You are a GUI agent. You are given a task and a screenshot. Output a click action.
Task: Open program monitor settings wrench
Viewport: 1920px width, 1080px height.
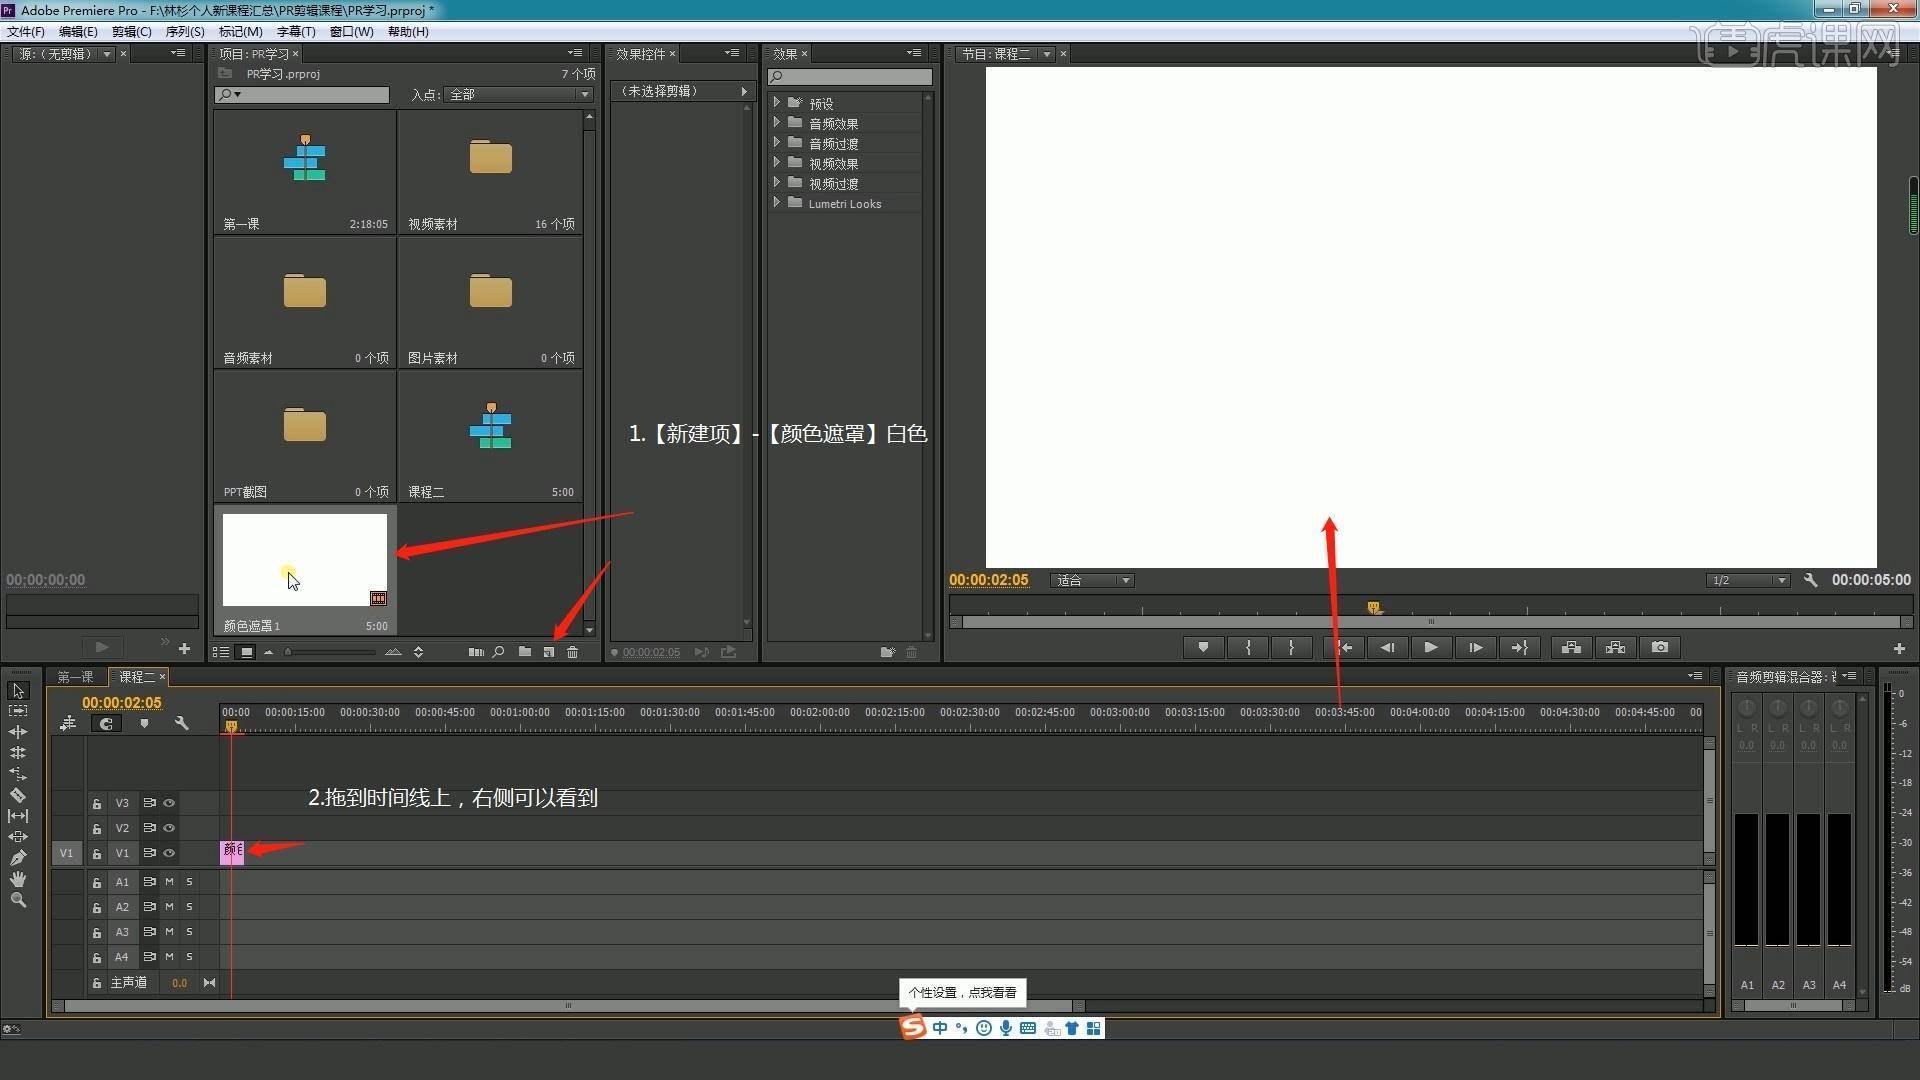(x=1811, y=580)
